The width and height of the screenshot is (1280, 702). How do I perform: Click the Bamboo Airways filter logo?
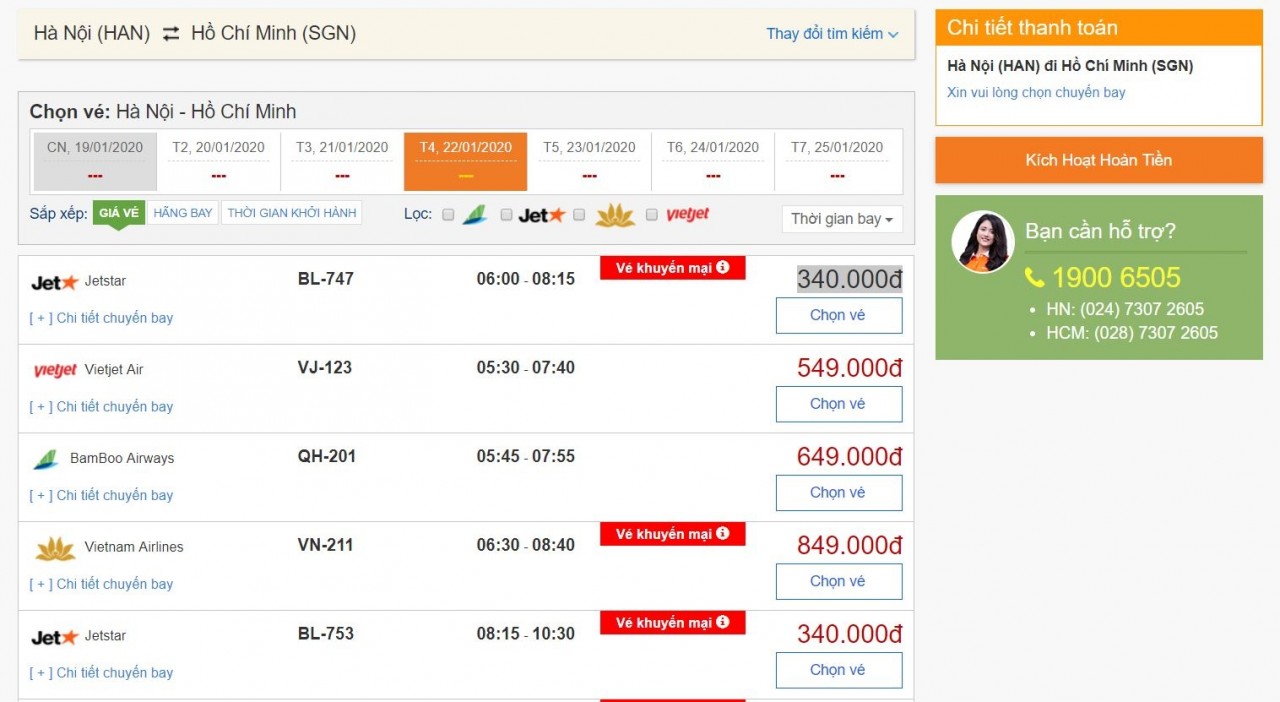[475, 214]
